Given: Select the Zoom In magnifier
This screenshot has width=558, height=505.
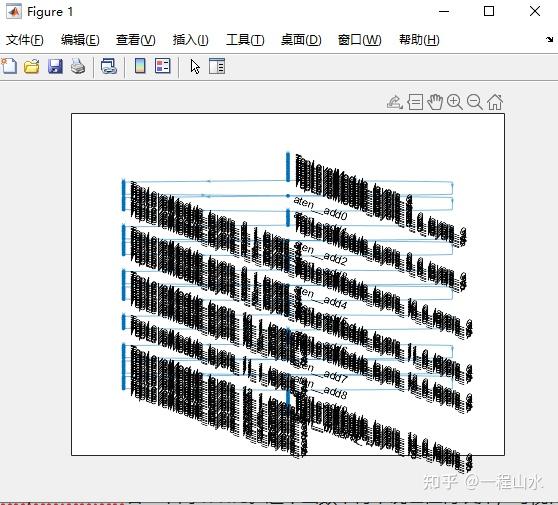Looking at the screenshot, I should [x=455, y=102].
